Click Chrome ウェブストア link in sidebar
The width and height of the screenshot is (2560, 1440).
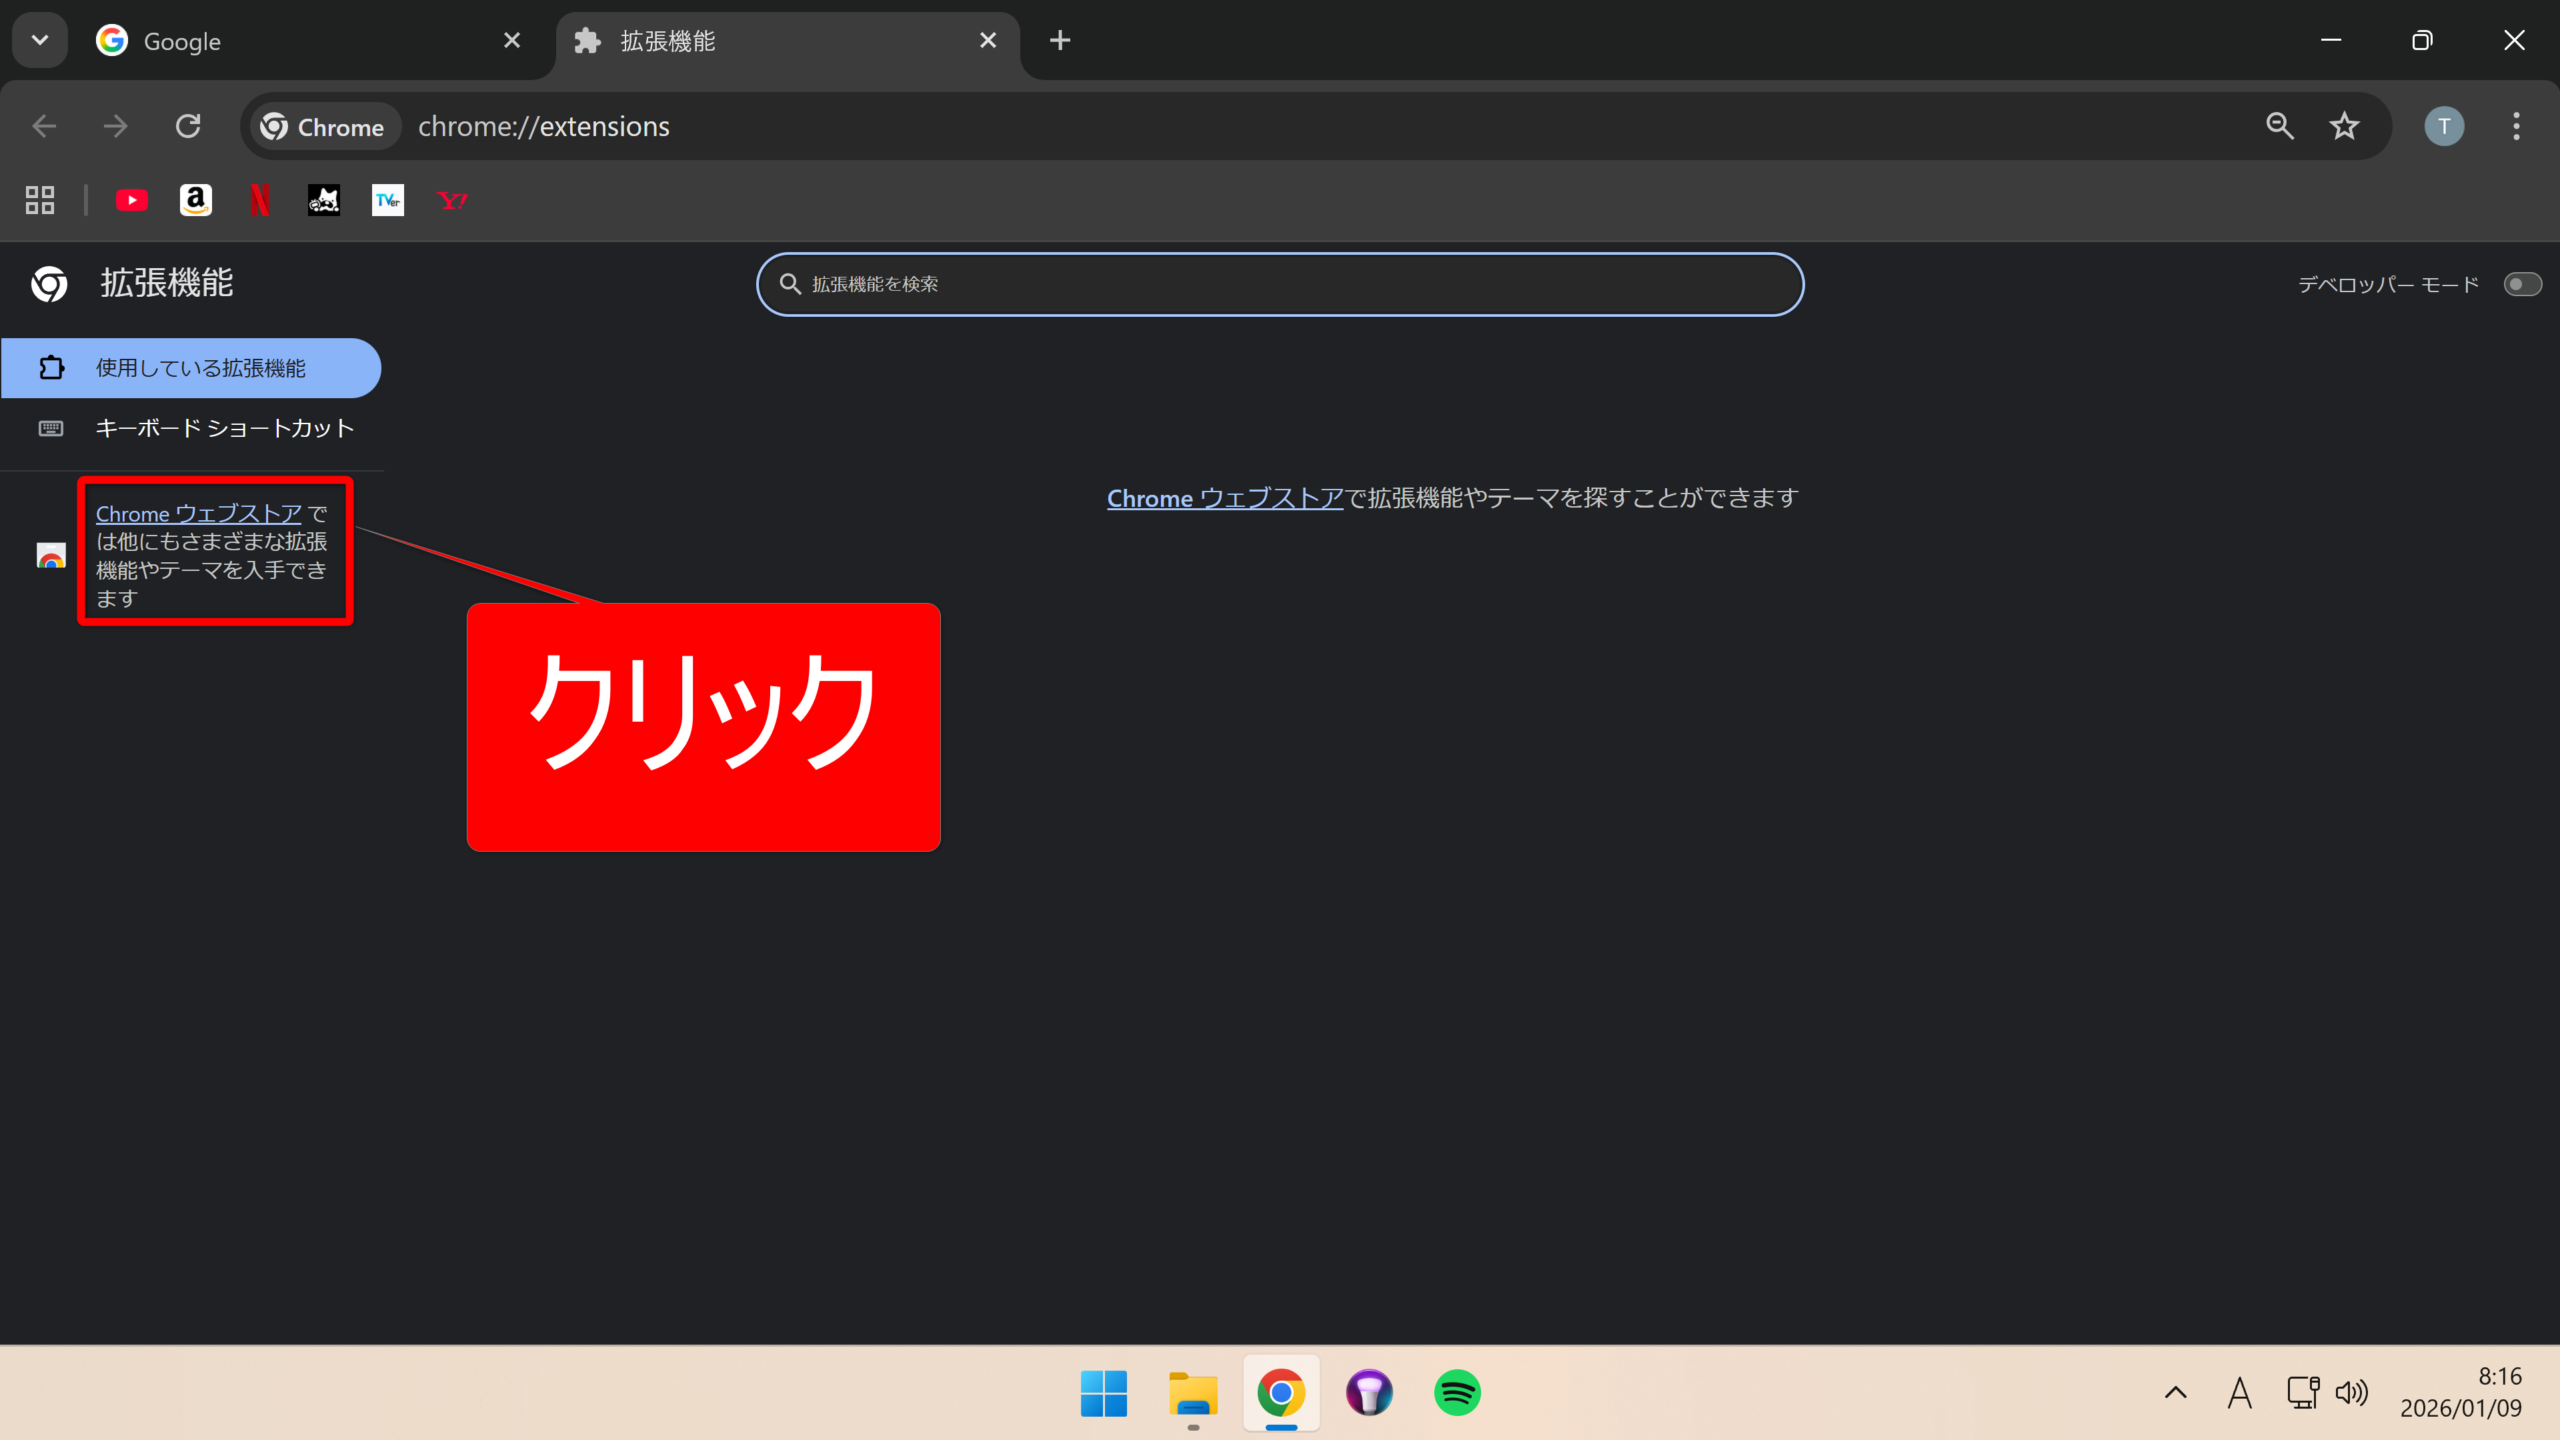198,514
